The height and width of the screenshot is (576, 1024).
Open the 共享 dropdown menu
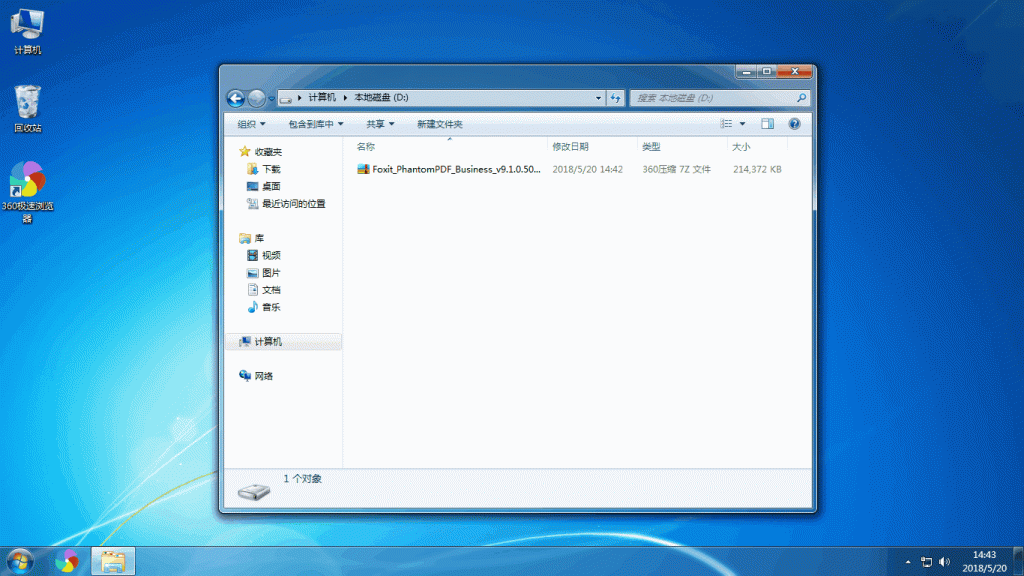pos(380,124)
